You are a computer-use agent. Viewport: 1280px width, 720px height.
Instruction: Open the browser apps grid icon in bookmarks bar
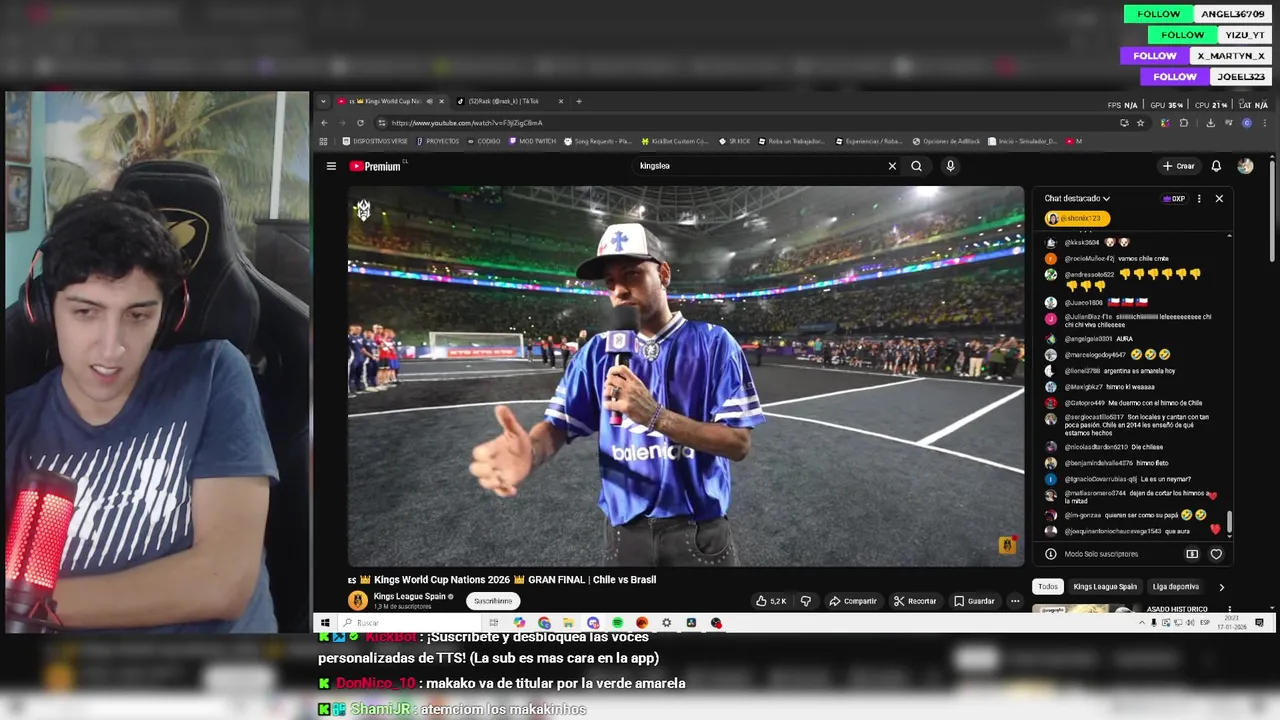[x=323, y=141]
